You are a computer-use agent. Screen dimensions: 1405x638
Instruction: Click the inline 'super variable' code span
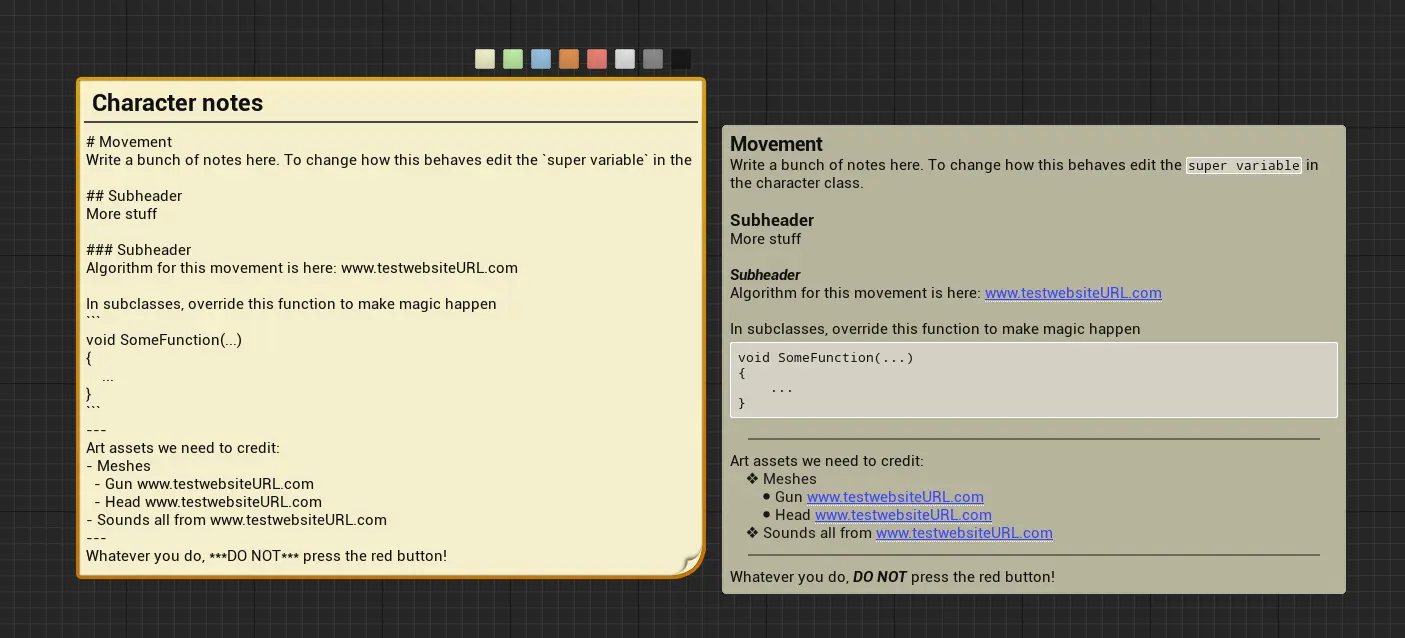[x=1243, y=165]
